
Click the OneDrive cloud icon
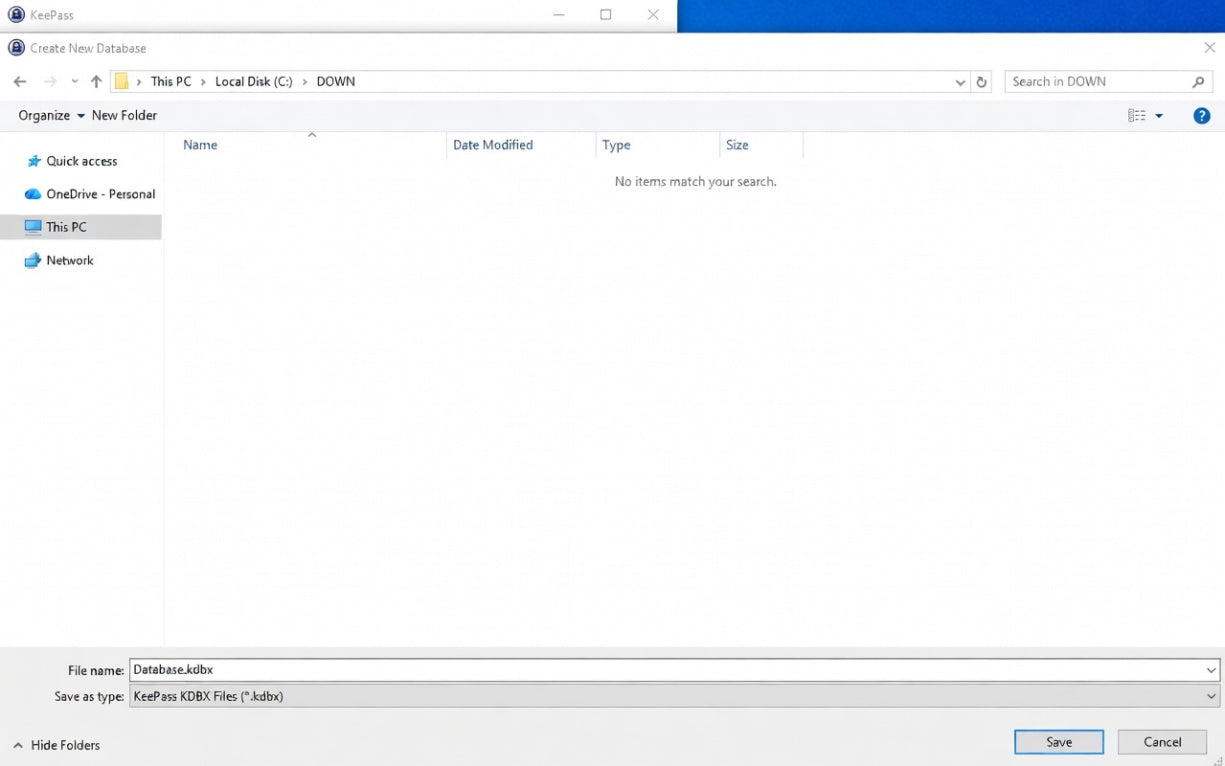tap(33, 194)
